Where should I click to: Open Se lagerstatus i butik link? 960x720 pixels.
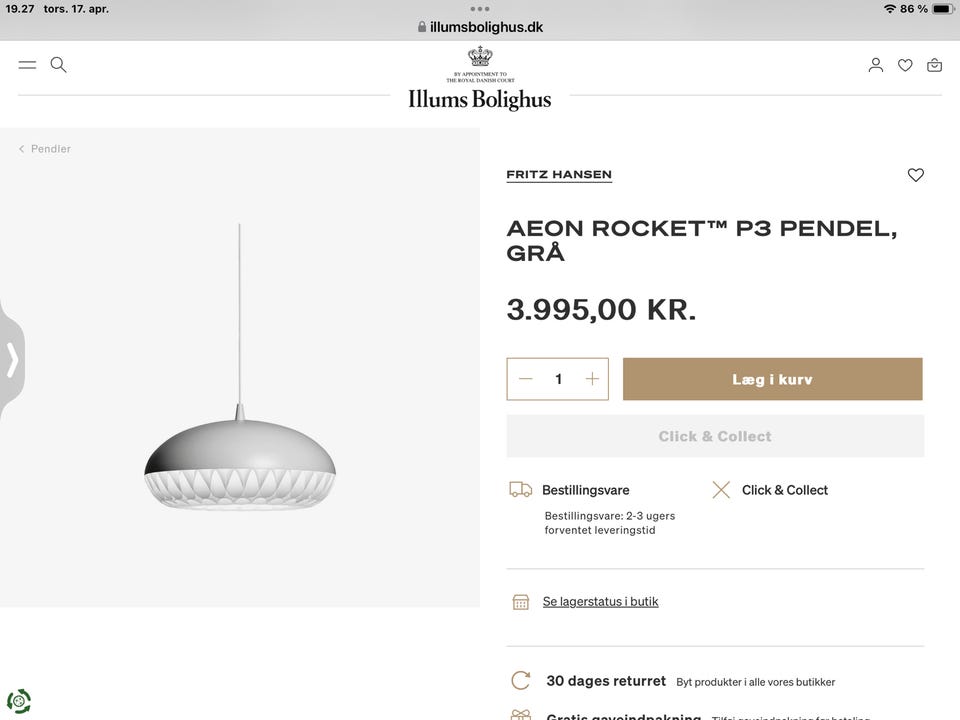click(600, 602)
